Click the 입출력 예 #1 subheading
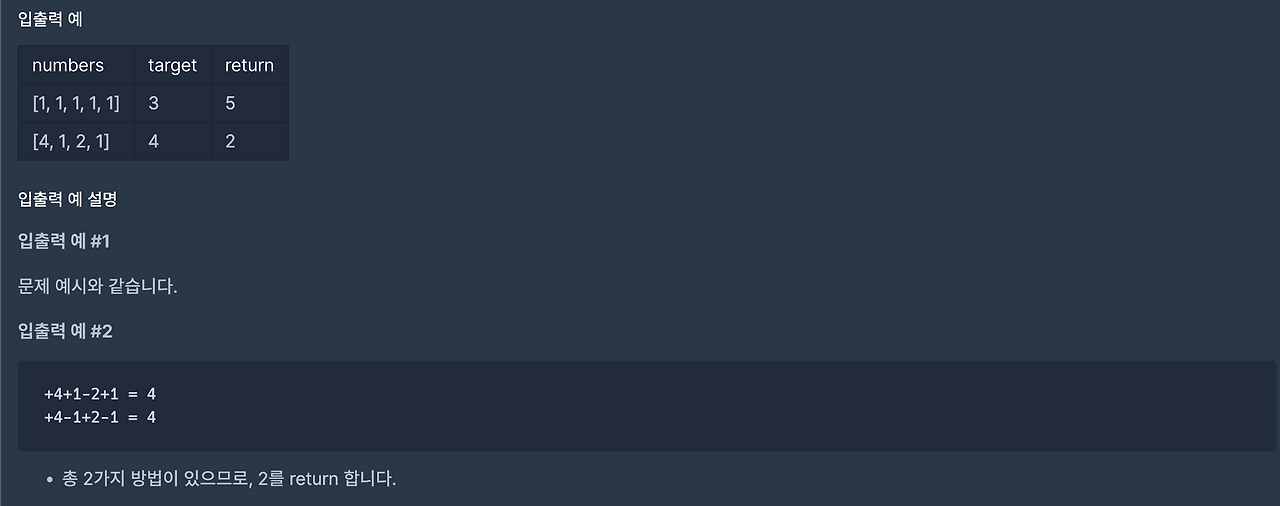 (x=64, y=242)
